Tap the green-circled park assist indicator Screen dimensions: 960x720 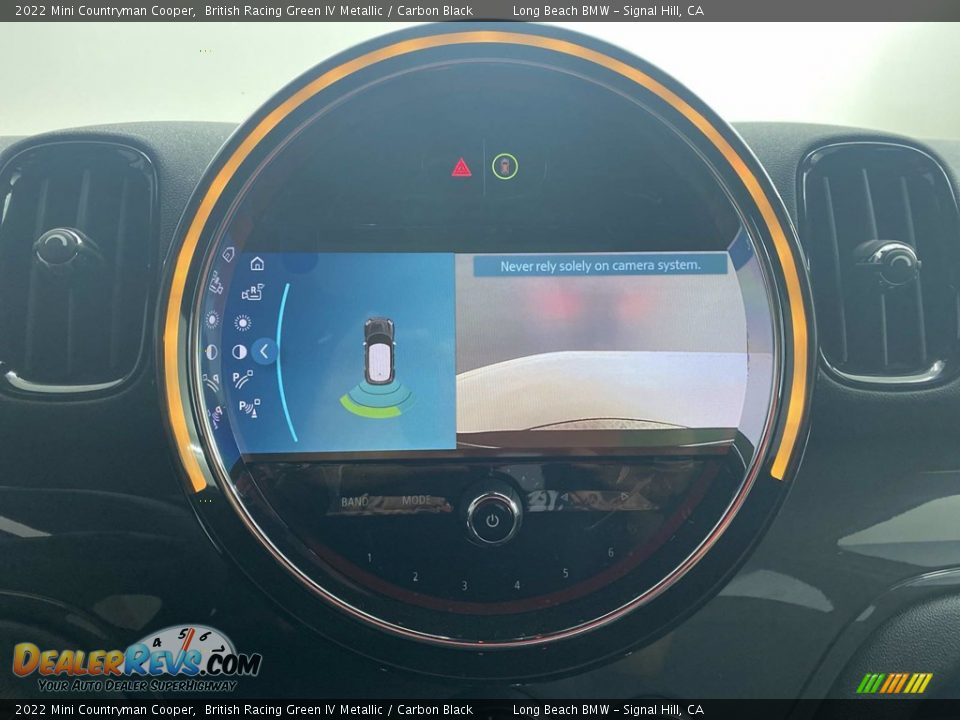point(504,166)
